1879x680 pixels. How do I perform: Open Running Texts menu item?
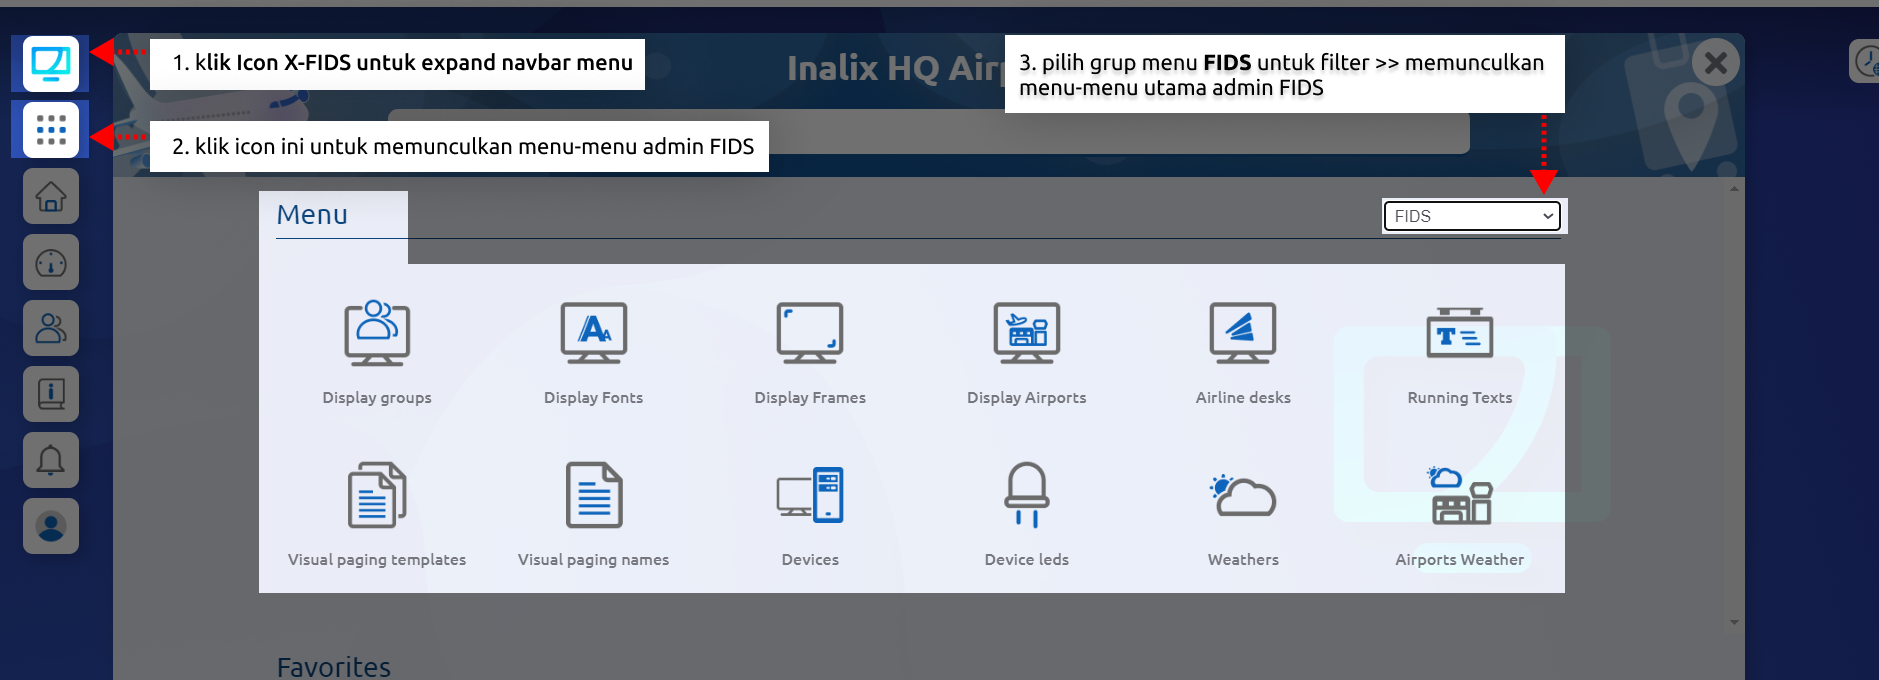1459,352
